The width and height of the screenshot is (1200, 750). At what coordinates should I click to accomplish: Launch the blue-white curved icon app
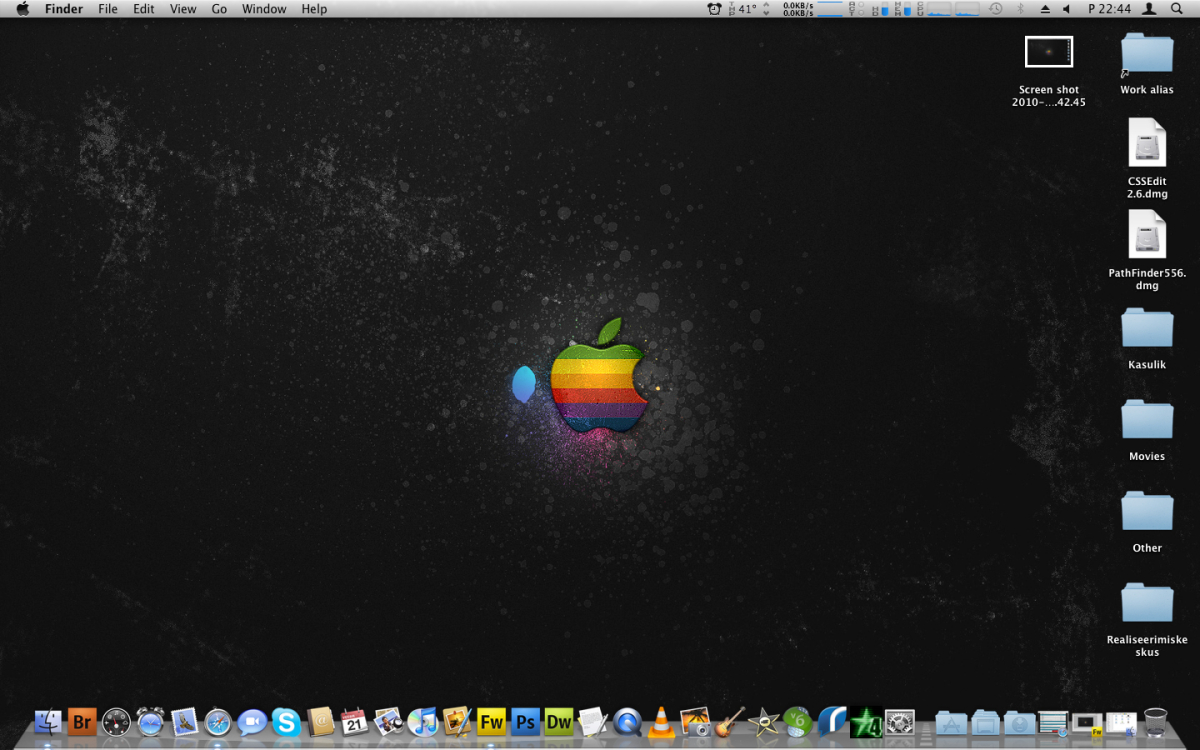(x=831, y=721)
